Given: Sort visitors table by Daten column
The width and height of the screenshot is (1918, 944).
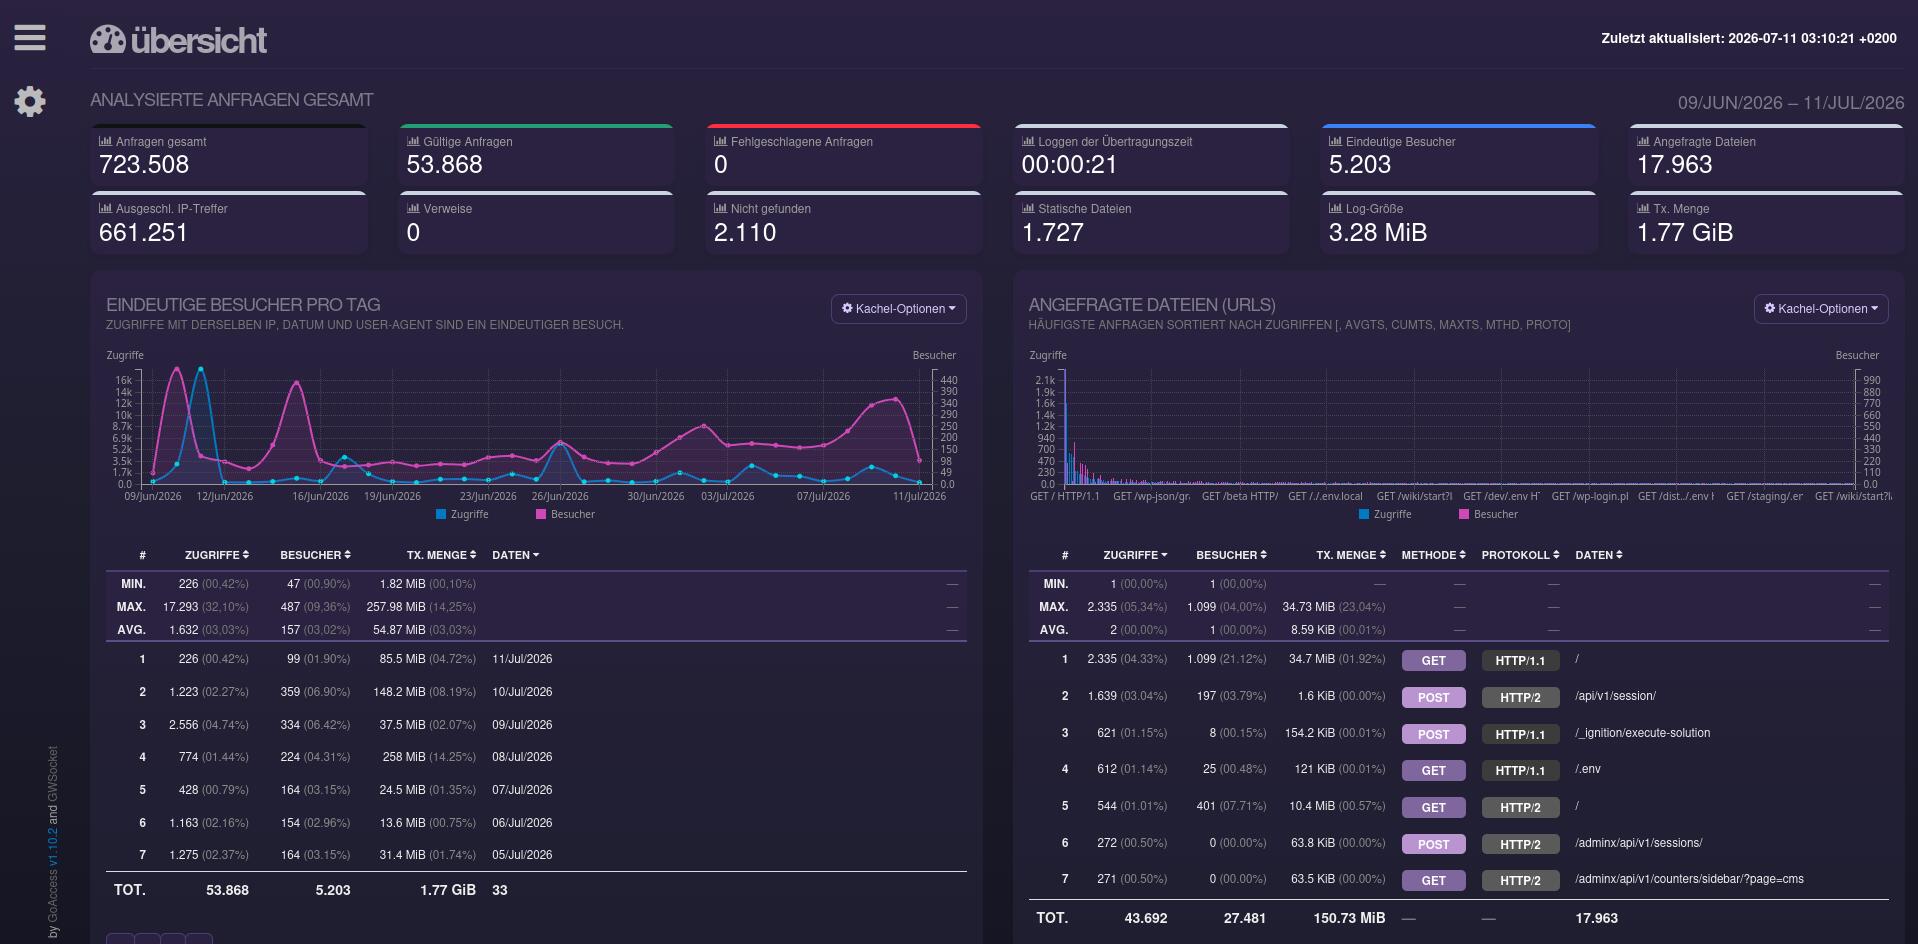Looking at the screenshot, I should (x=516, y=555).
